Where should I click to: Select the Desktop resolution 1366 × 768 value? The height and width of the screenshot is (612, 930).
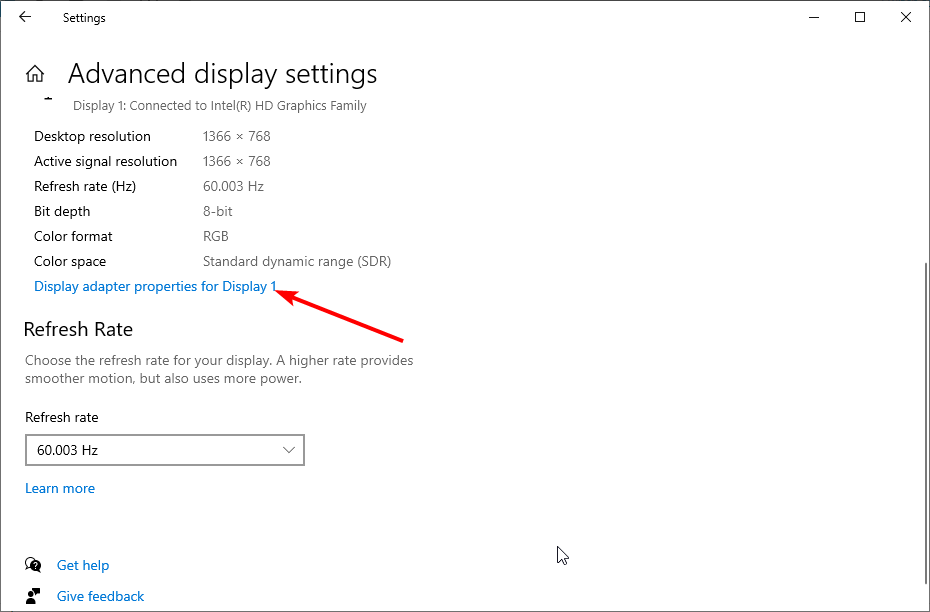pos(237,136)
